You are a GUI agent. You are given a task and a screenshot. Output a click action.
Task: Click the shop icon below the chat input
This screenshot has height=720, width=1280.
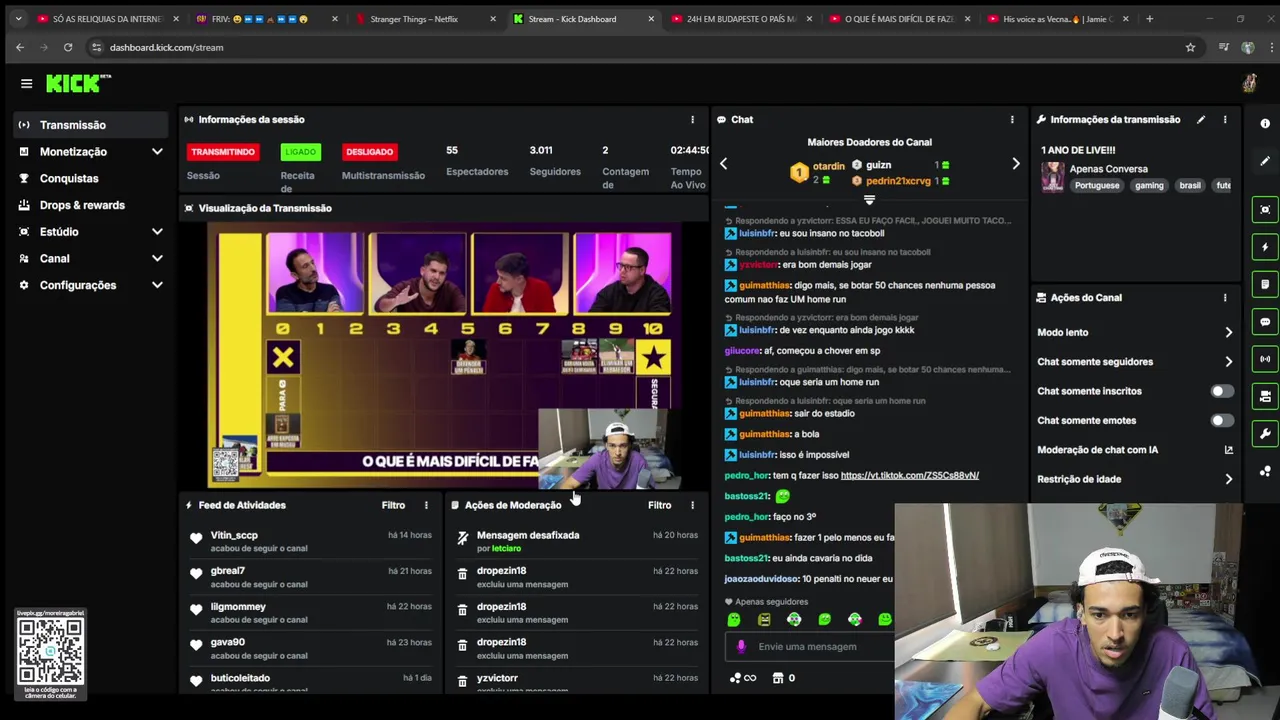(x=777, y=679)
